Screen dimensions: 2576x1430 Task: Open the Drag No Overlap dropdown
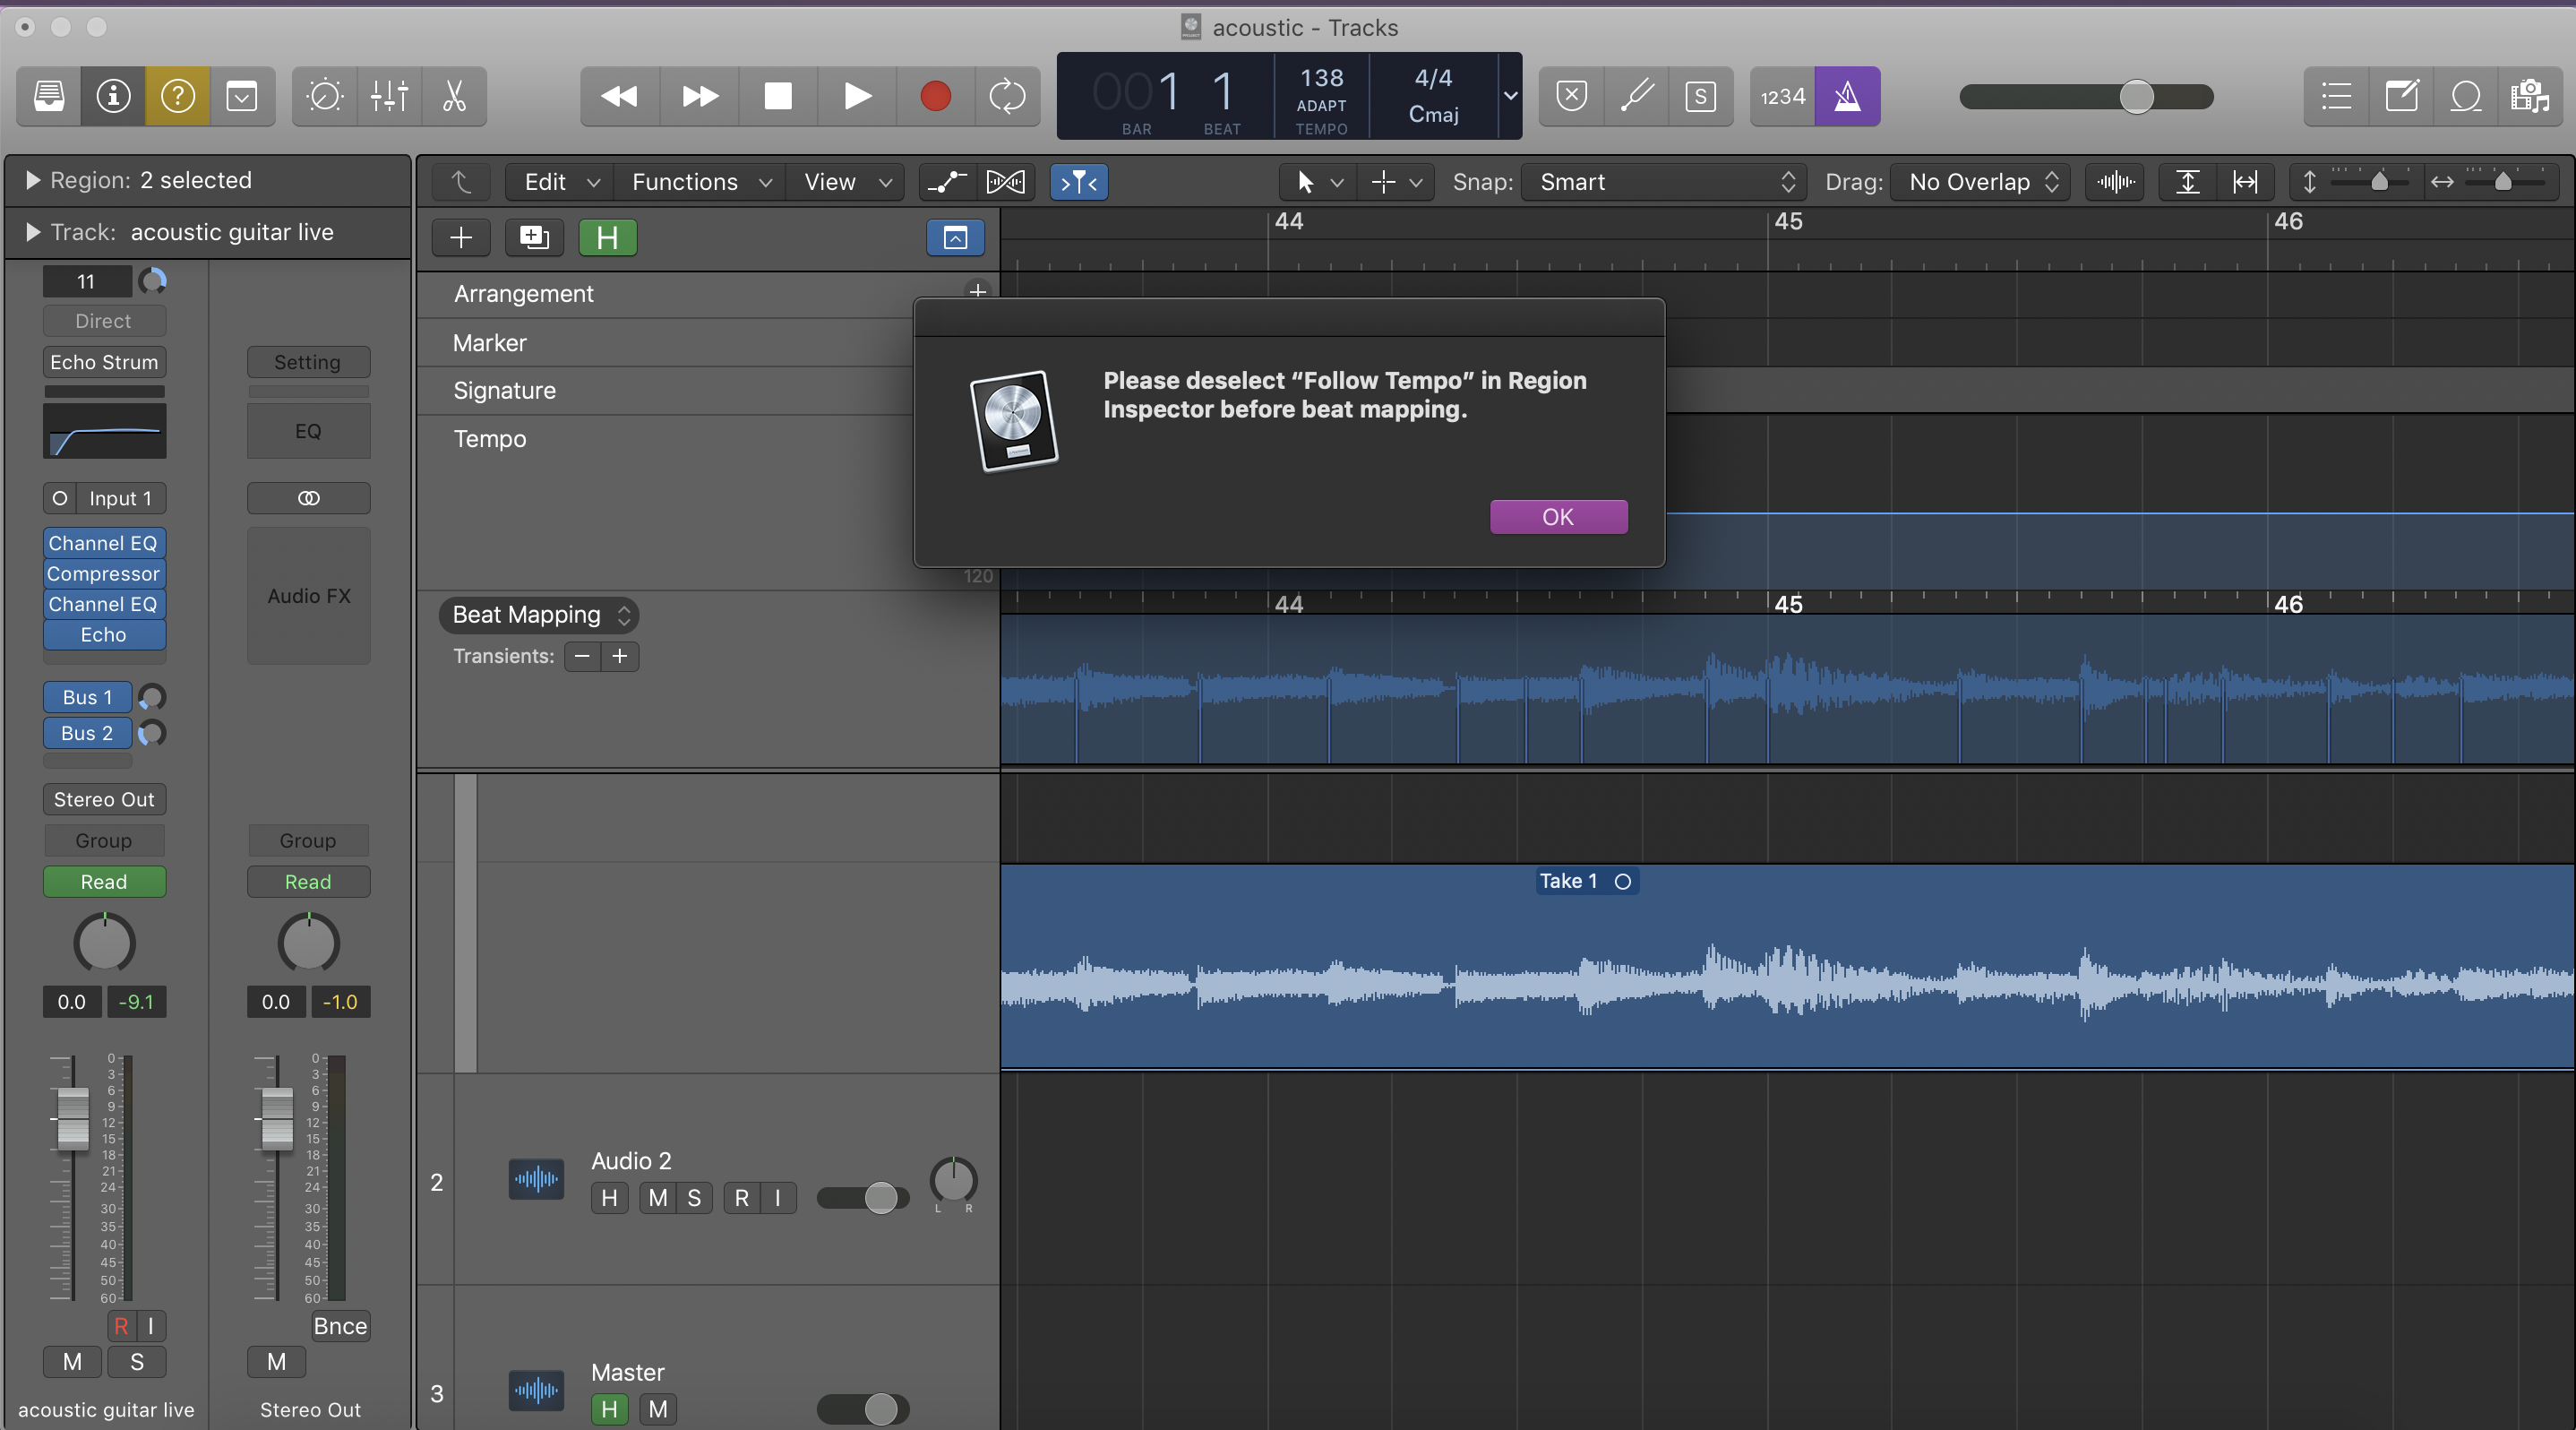tap(1981, 182)
